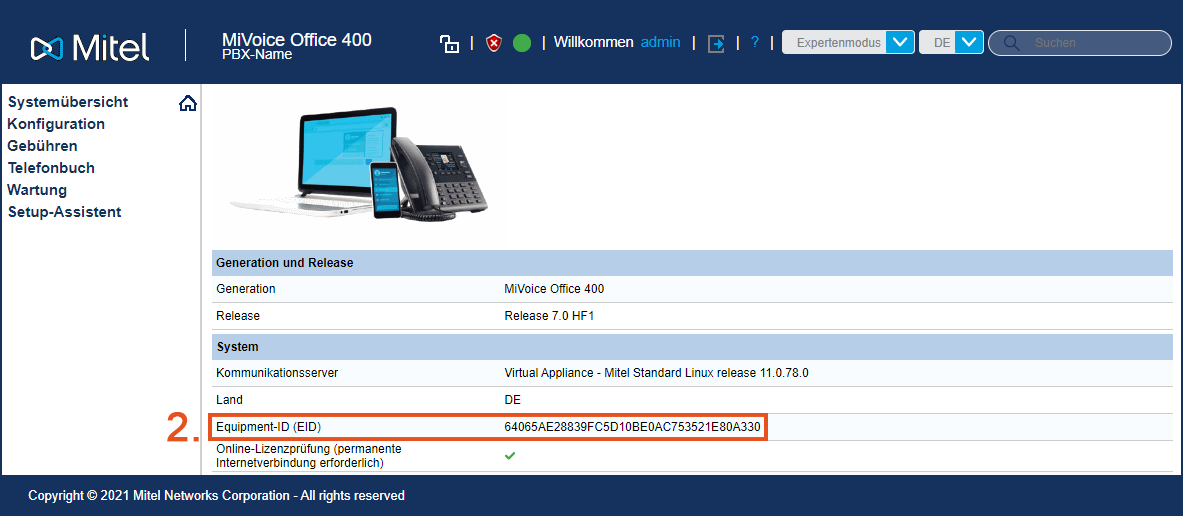Image resolution: width=1183 pixels, height=516 pixels.
Task: Open the DE language dropdown arrow
Action: [969, 42]
